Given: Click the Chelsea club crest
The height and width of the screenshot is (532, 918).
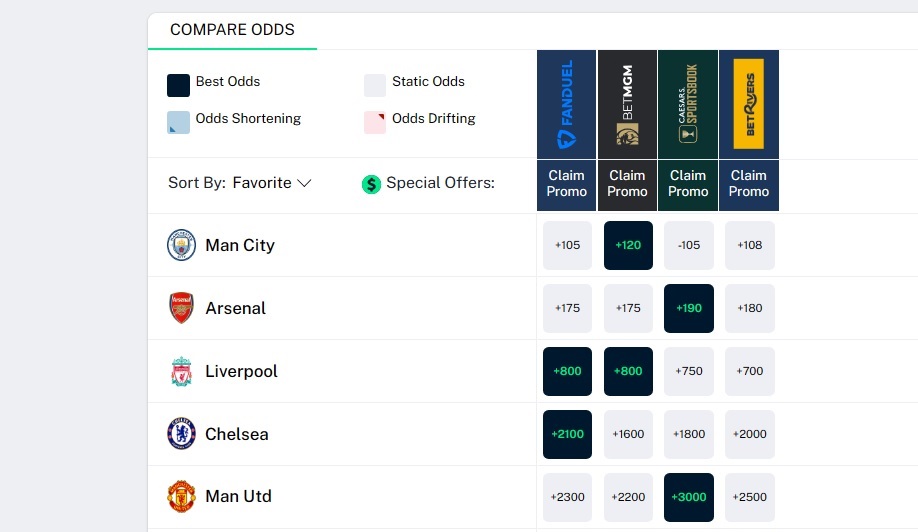Looking at the screenshot, I should (x=181, y=434).
